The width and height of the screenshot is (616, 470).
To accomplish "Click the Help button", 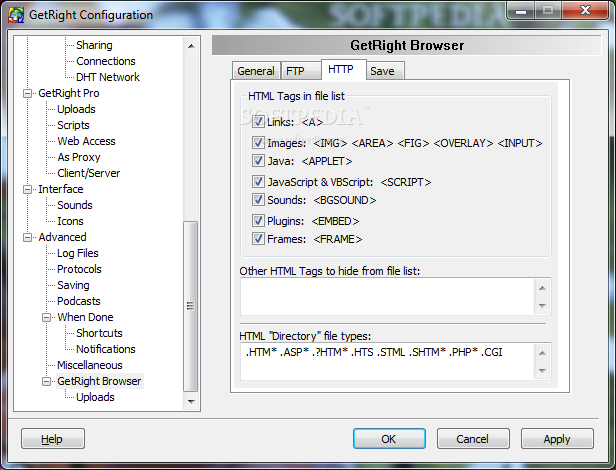I will (x=53, y=439).
